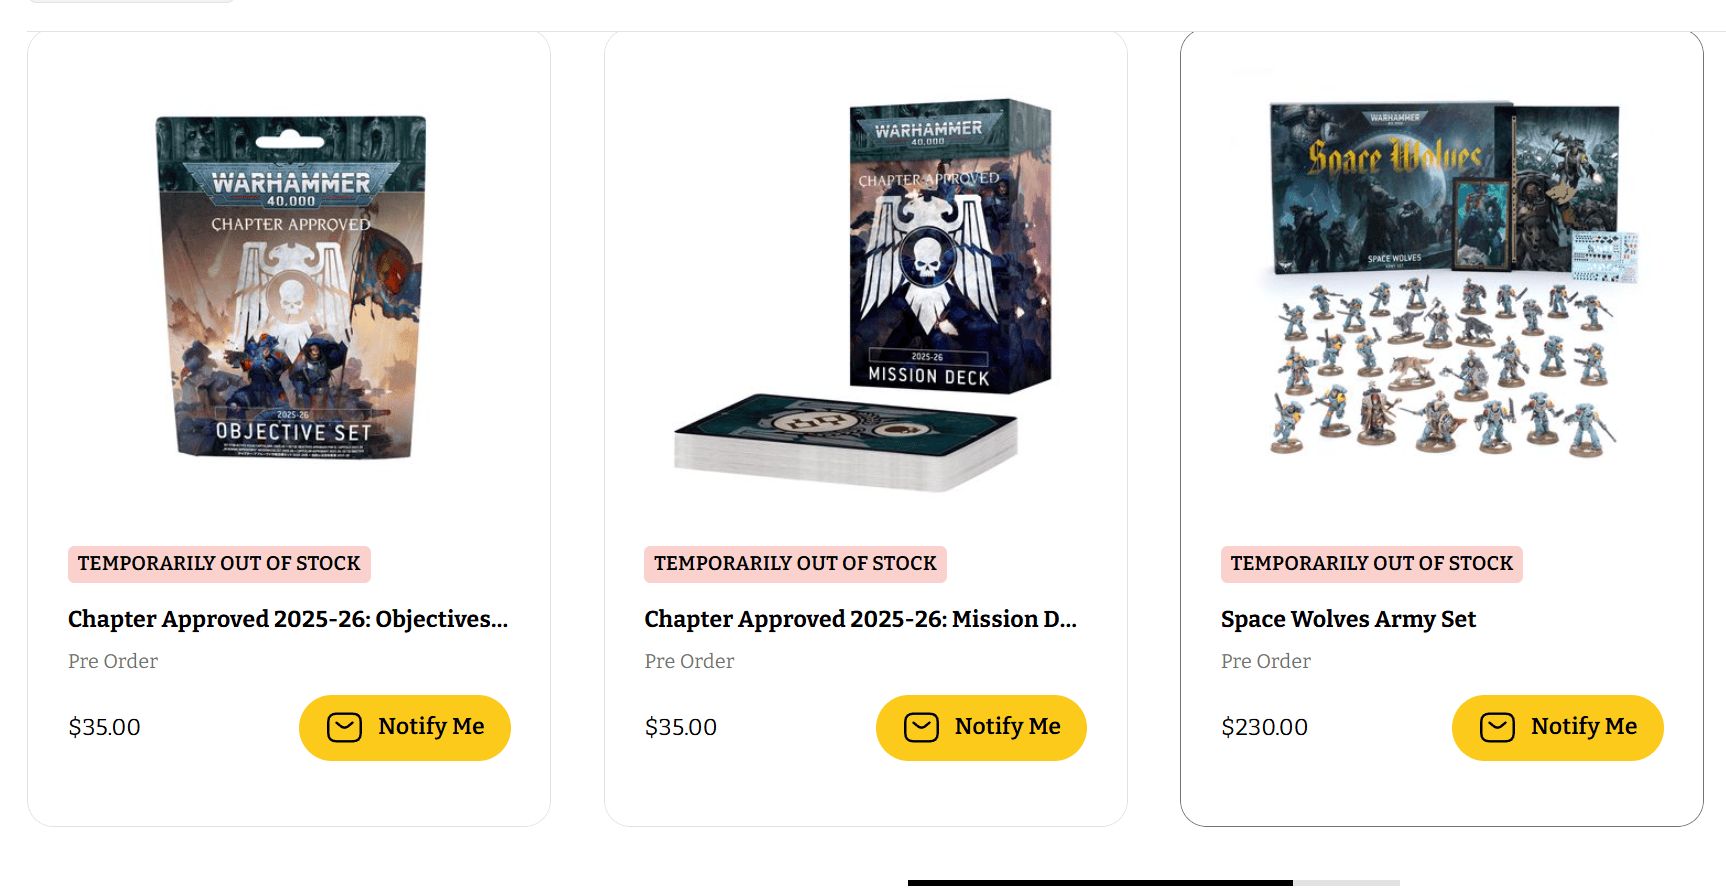The width and height of the screenshot is (1726, 893).
Task: Open the Objective Set product image
Action: click(291, 287)
